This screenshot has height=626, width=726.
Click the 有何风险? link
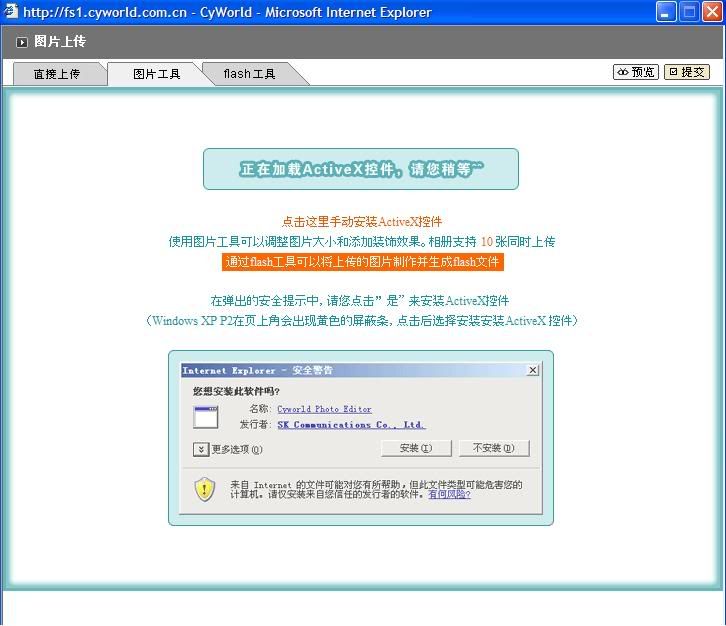click(x=449, y=495)
